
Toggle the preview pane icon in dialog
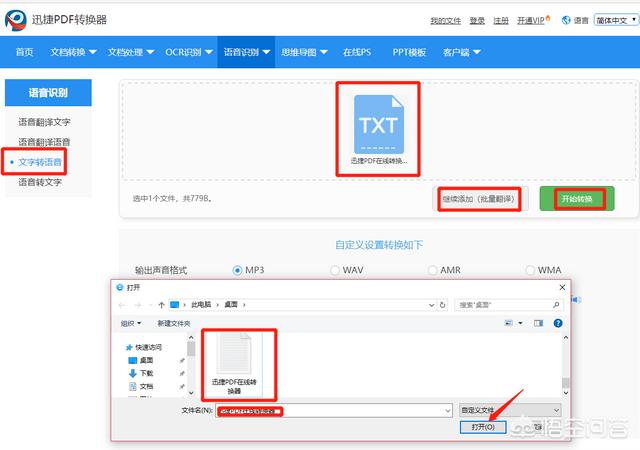pos(538,323)
